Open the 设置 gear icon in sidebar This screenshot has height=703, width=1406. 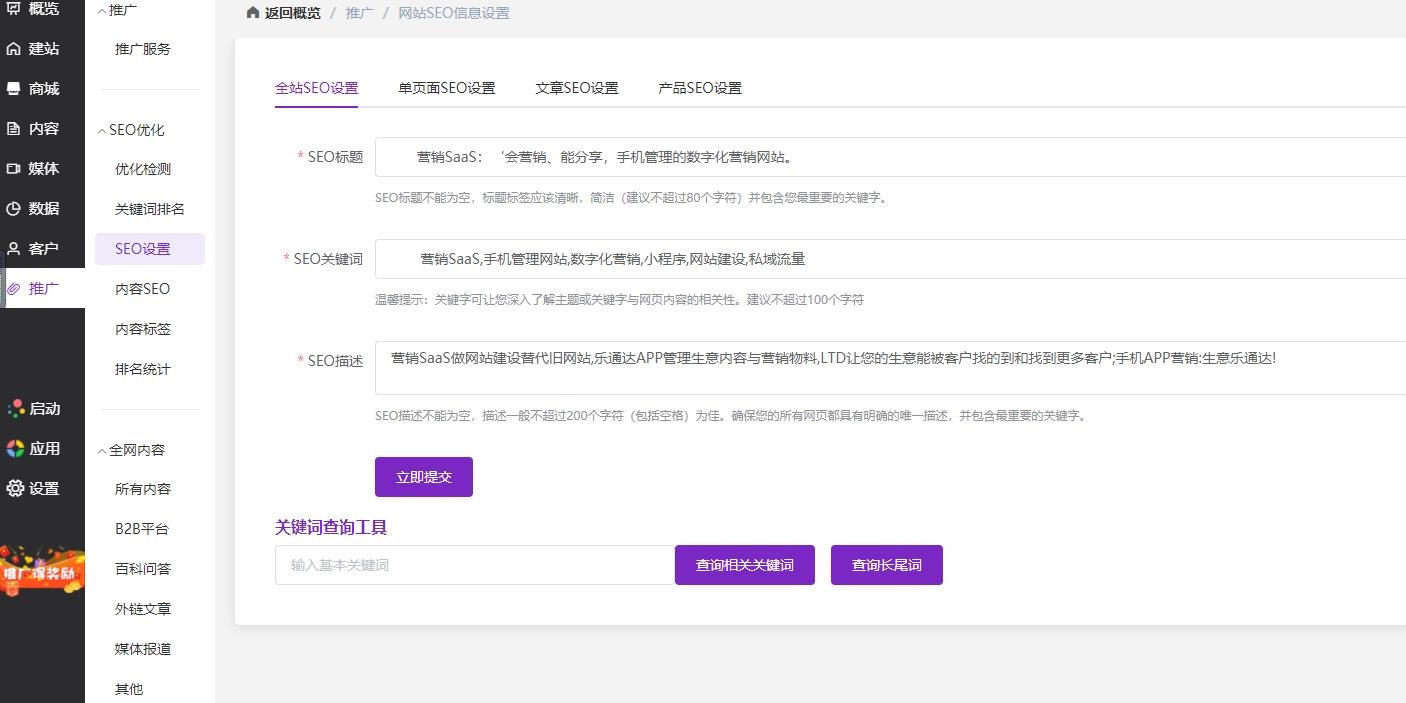point(15,489)
